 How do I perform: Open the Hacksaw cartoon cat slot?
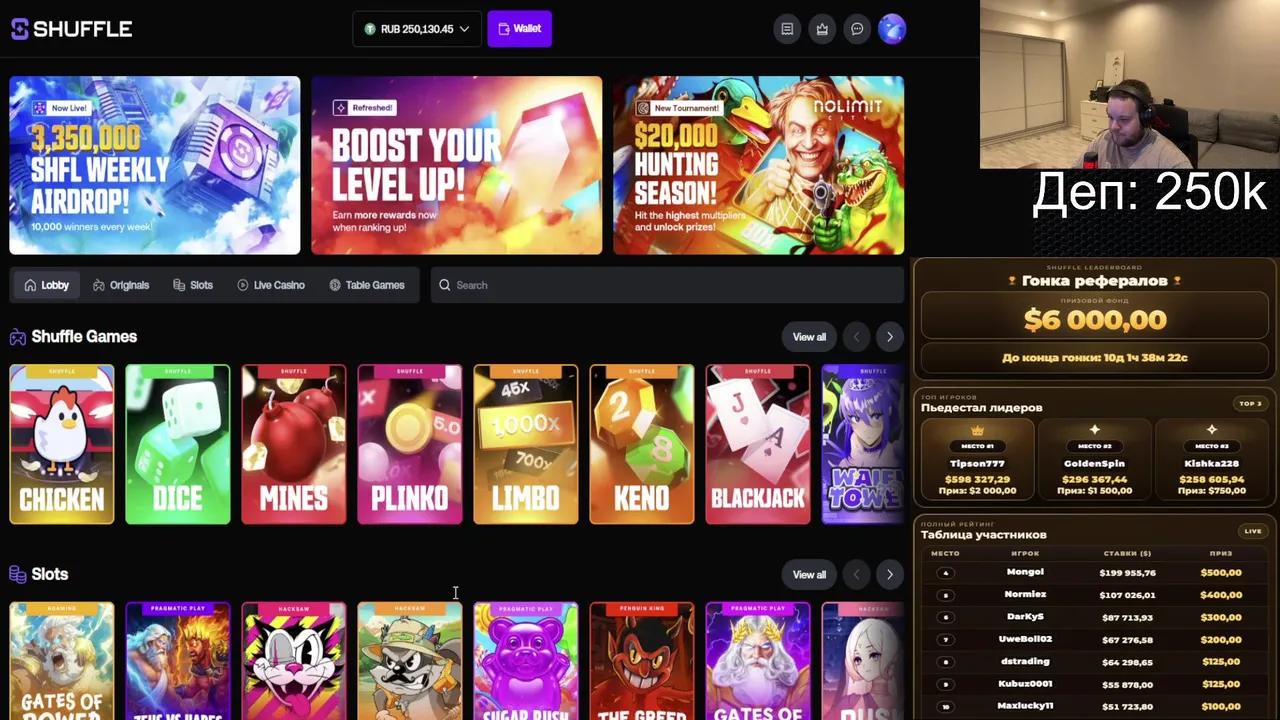tap(294, 661)
